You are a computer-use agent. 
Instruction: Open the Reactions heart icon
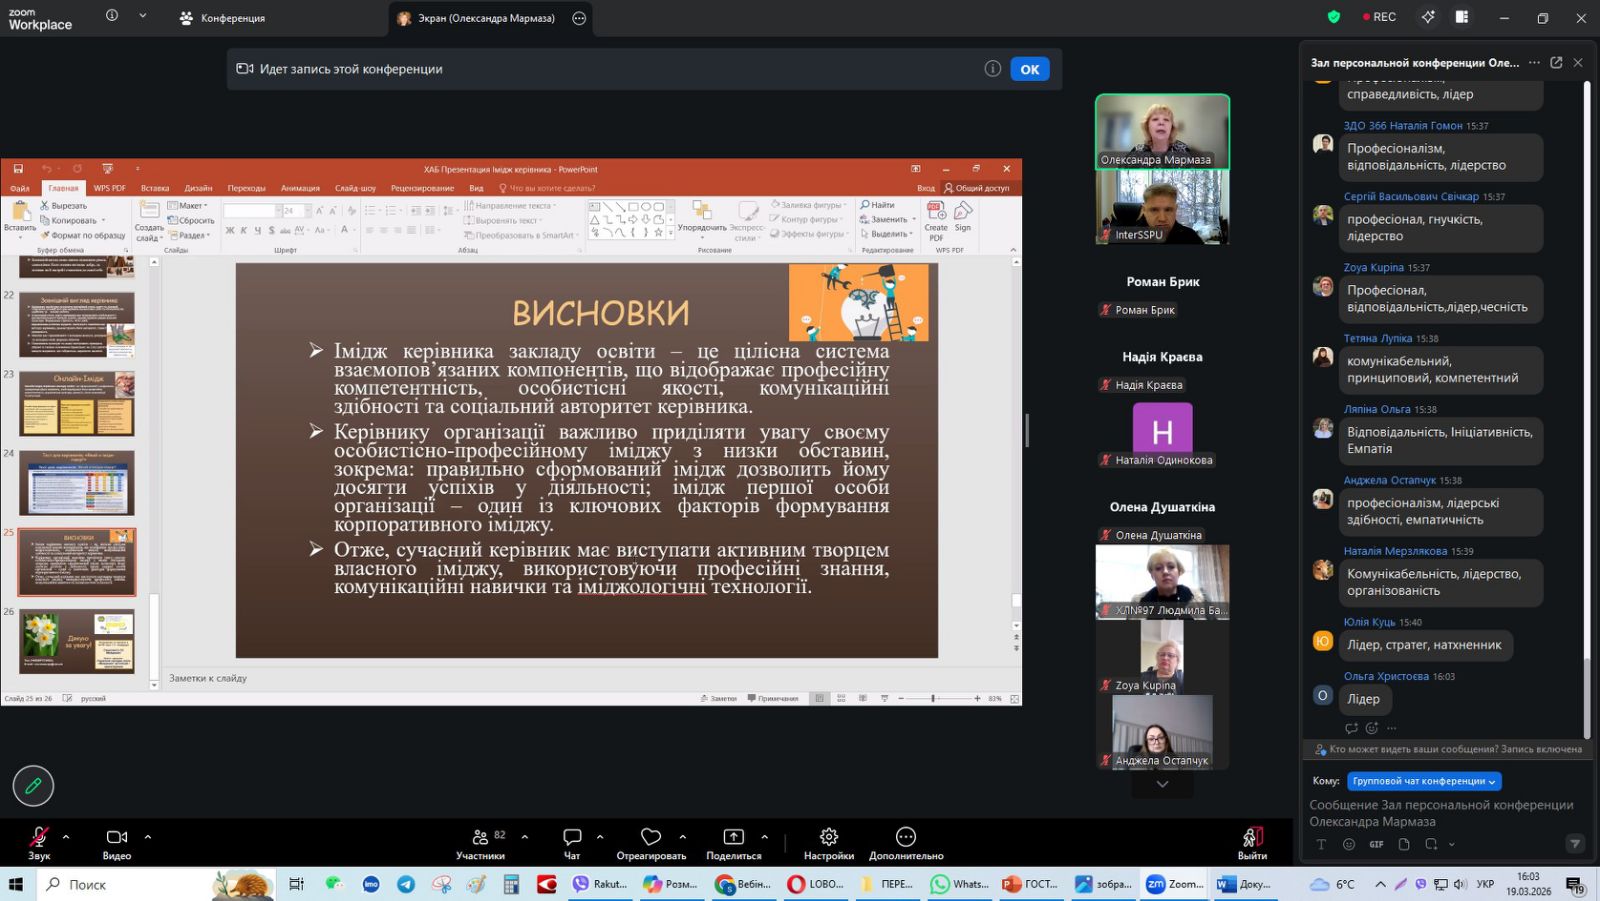(651, 837)
